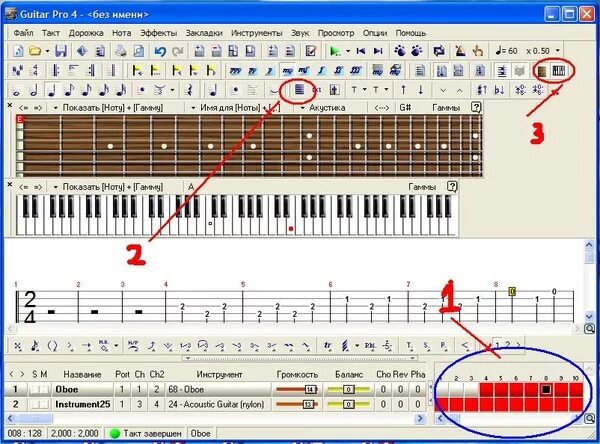
Task: Adjust the Instrument25 balance slider
Action: coord(348,405)
